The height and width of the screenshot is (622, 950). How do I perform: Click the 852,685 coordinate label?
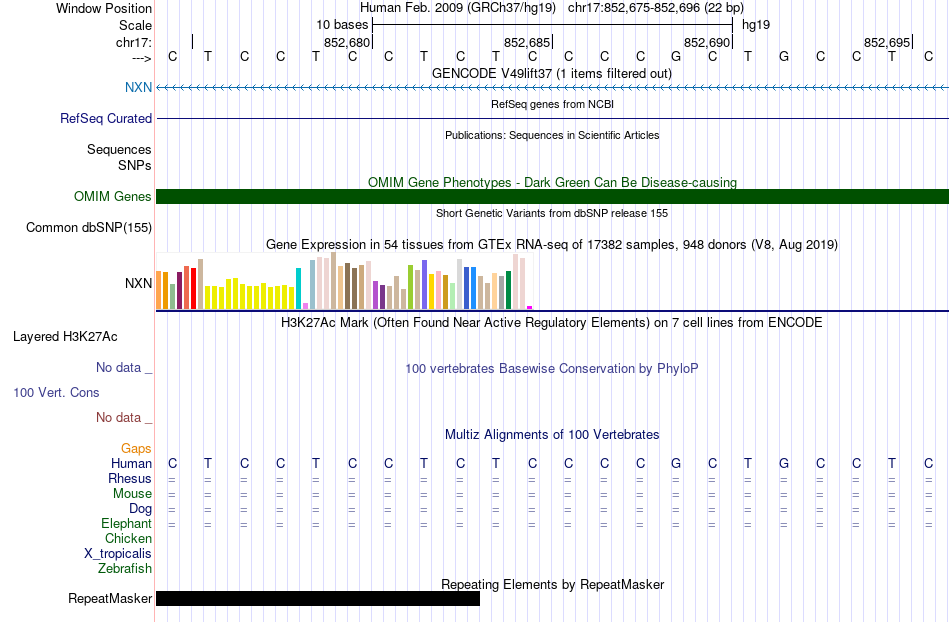point(526,42)
